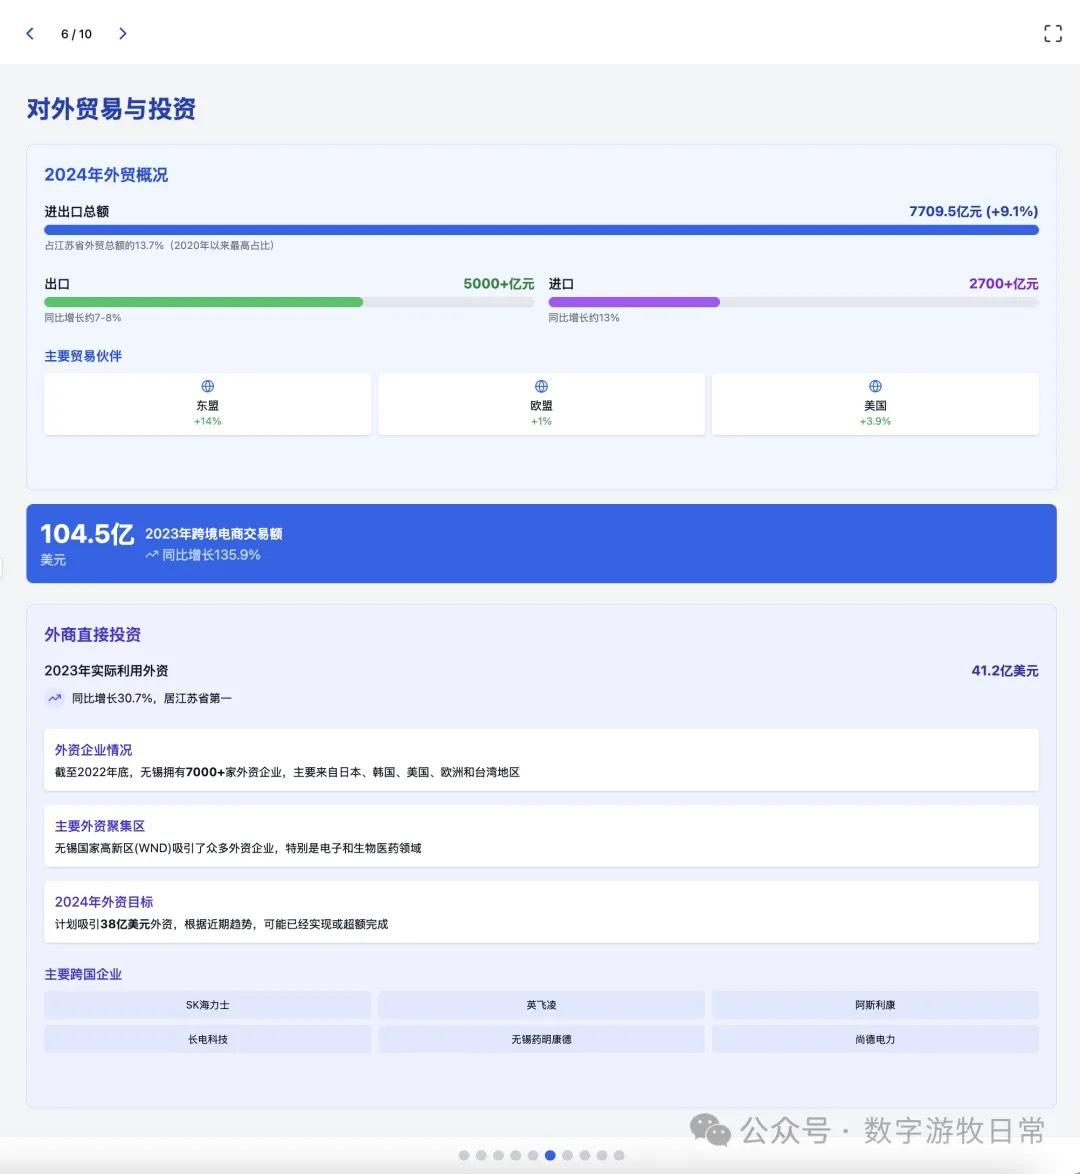Click the trend icon before 同比增长30.7%
Image resolution: width=1080 pixels, height=1174 pixels.
tap(55, 698)
